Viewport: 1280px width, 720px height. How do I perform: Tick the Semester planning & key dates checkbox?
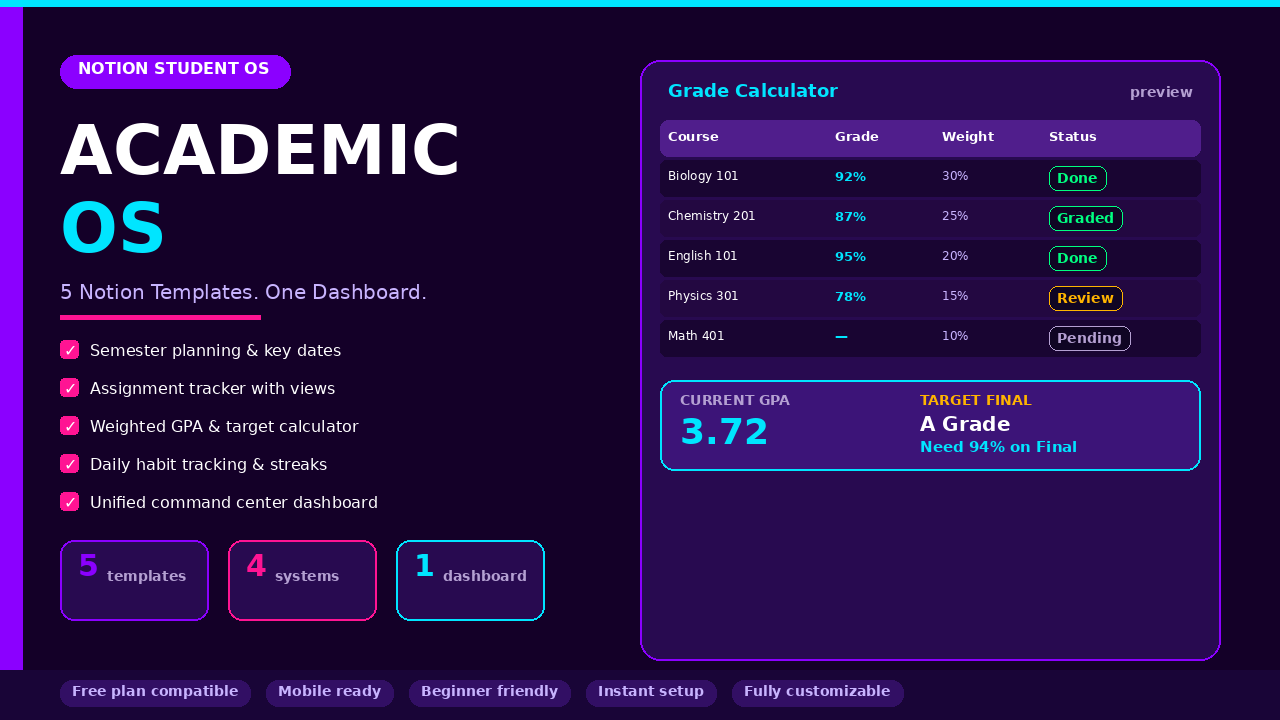69,350
